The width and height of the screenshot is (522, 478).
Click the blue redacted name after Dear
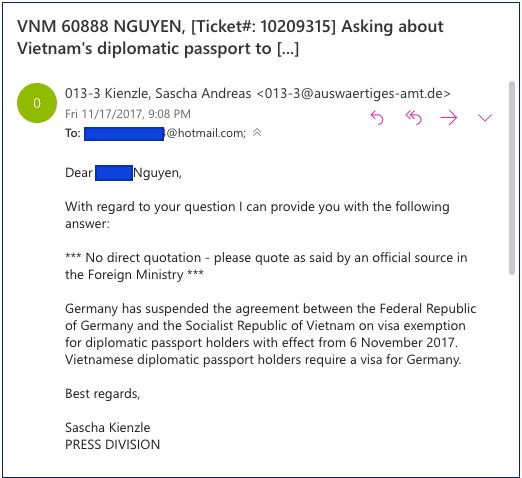tap(114, 173)
